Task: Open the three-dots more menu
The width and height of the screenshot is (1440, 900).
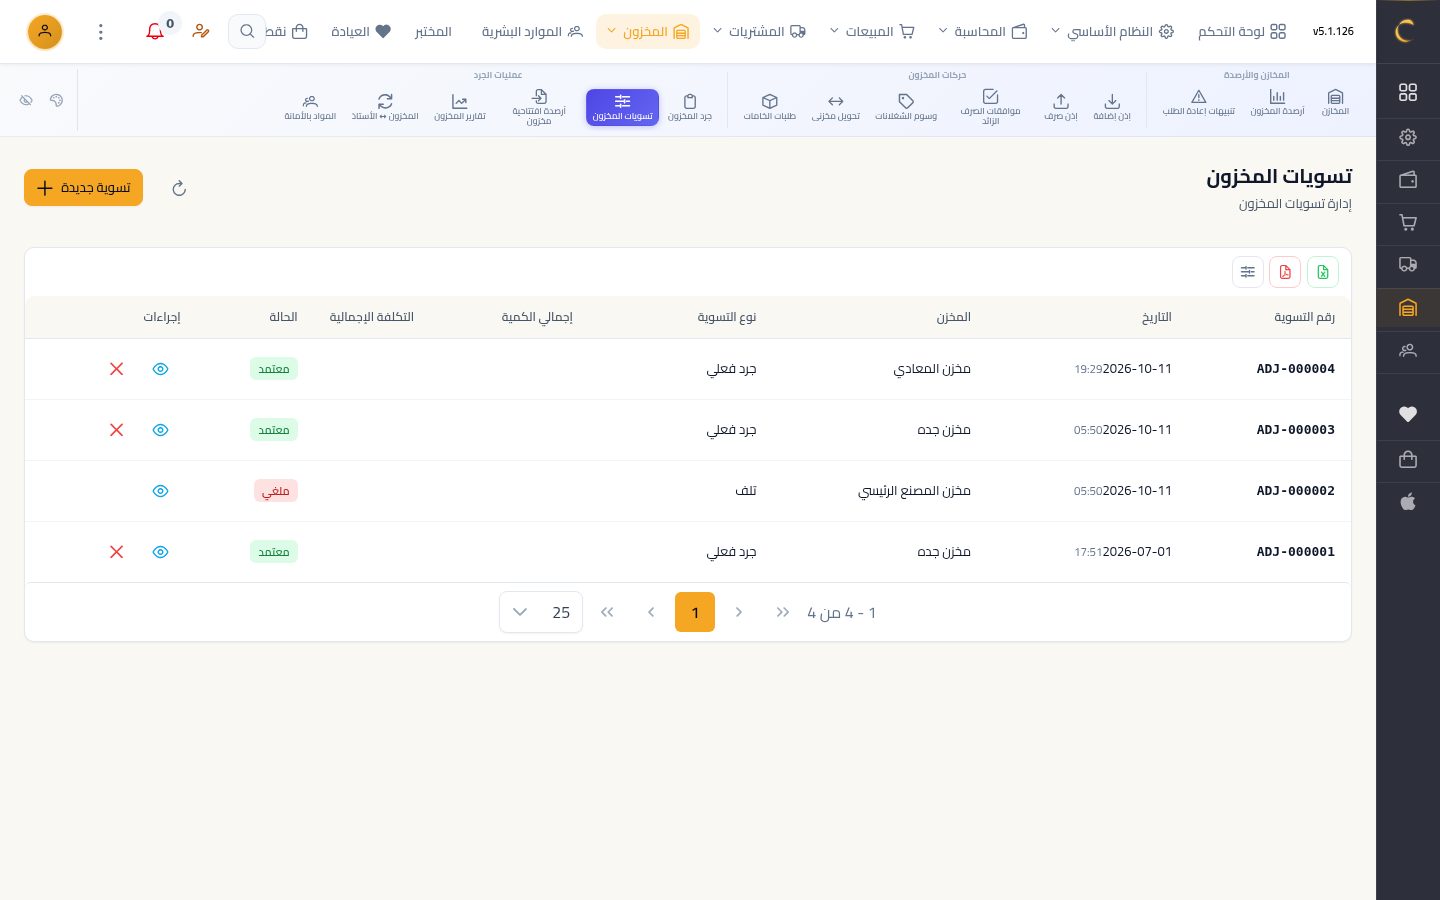Action: click(x=101, y=32)
